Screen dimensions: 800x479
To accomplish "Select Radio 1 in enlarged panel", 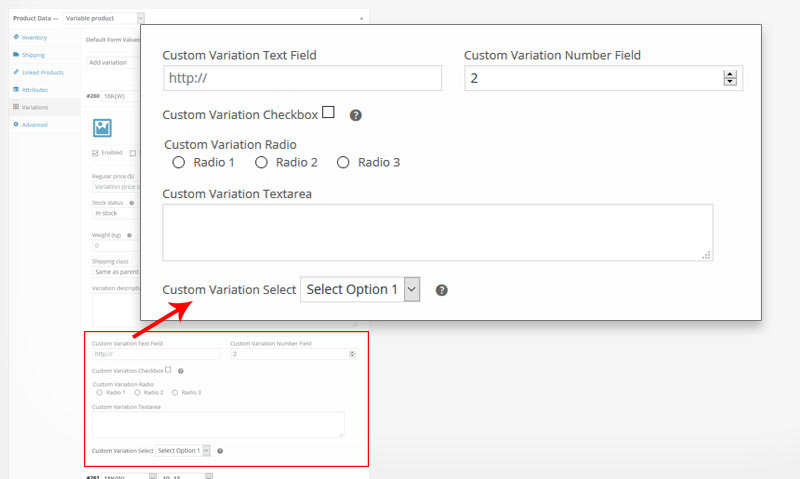I will tap(179, 162).
